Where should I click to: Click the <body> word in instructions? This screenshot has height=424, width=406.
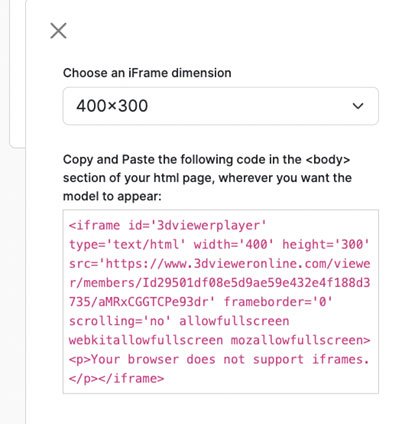pos(327,159)
